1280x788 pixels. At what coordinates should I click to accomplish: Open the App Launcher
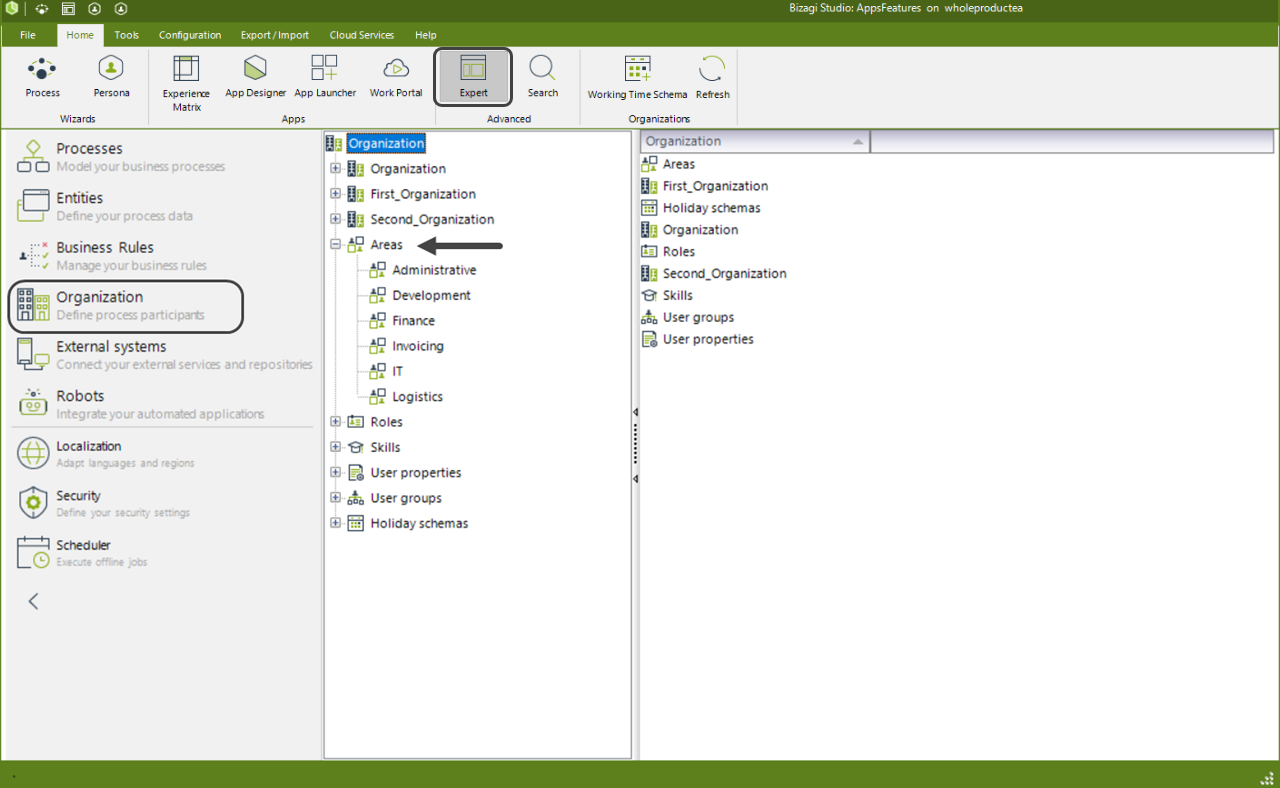[x=325, y=78]
